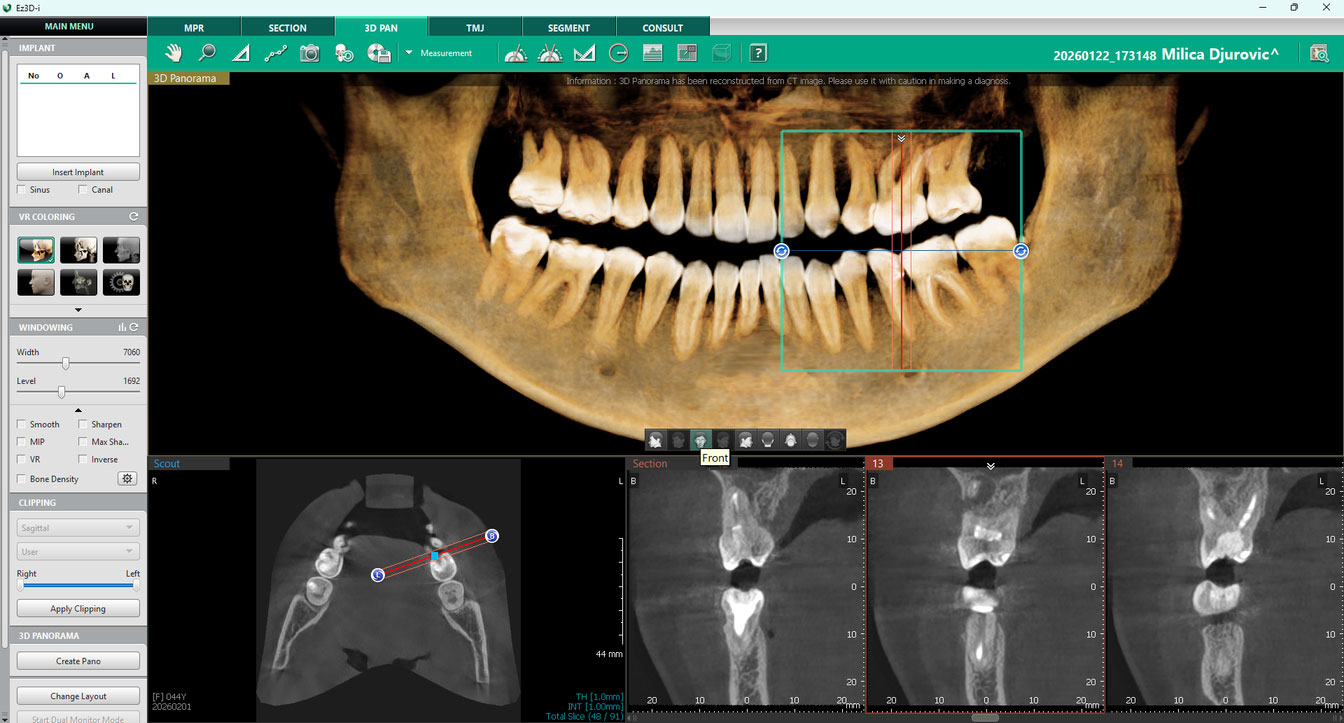
Task: Open the CONSULT tab
Action: click(663, 27)
